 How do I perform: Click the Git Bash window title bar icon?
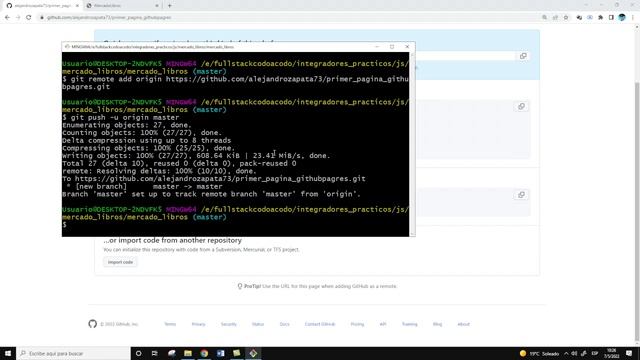(67, 47)
